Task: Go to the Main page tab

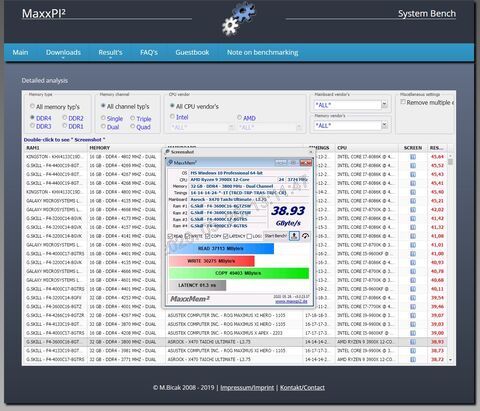Action: pyautogui.click(x=20, y=52)
